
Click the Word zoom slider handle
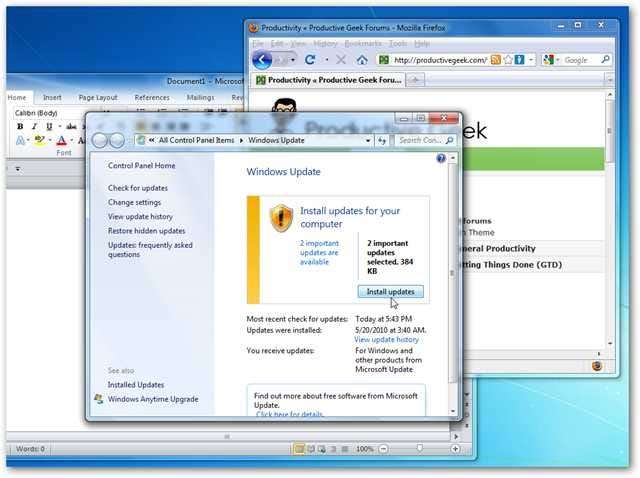[419, 449]
